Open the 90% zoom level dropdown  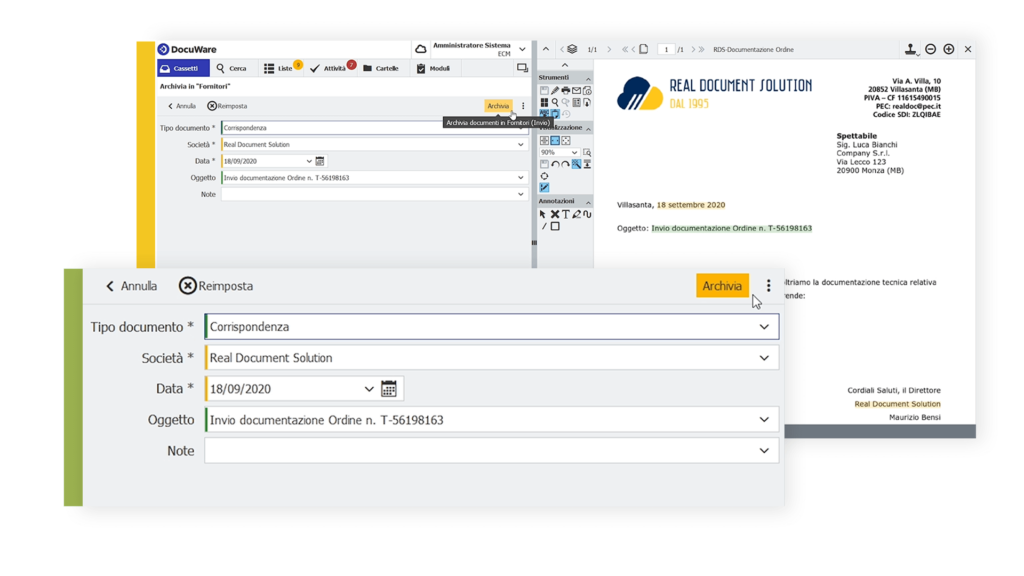pos(574,152)
